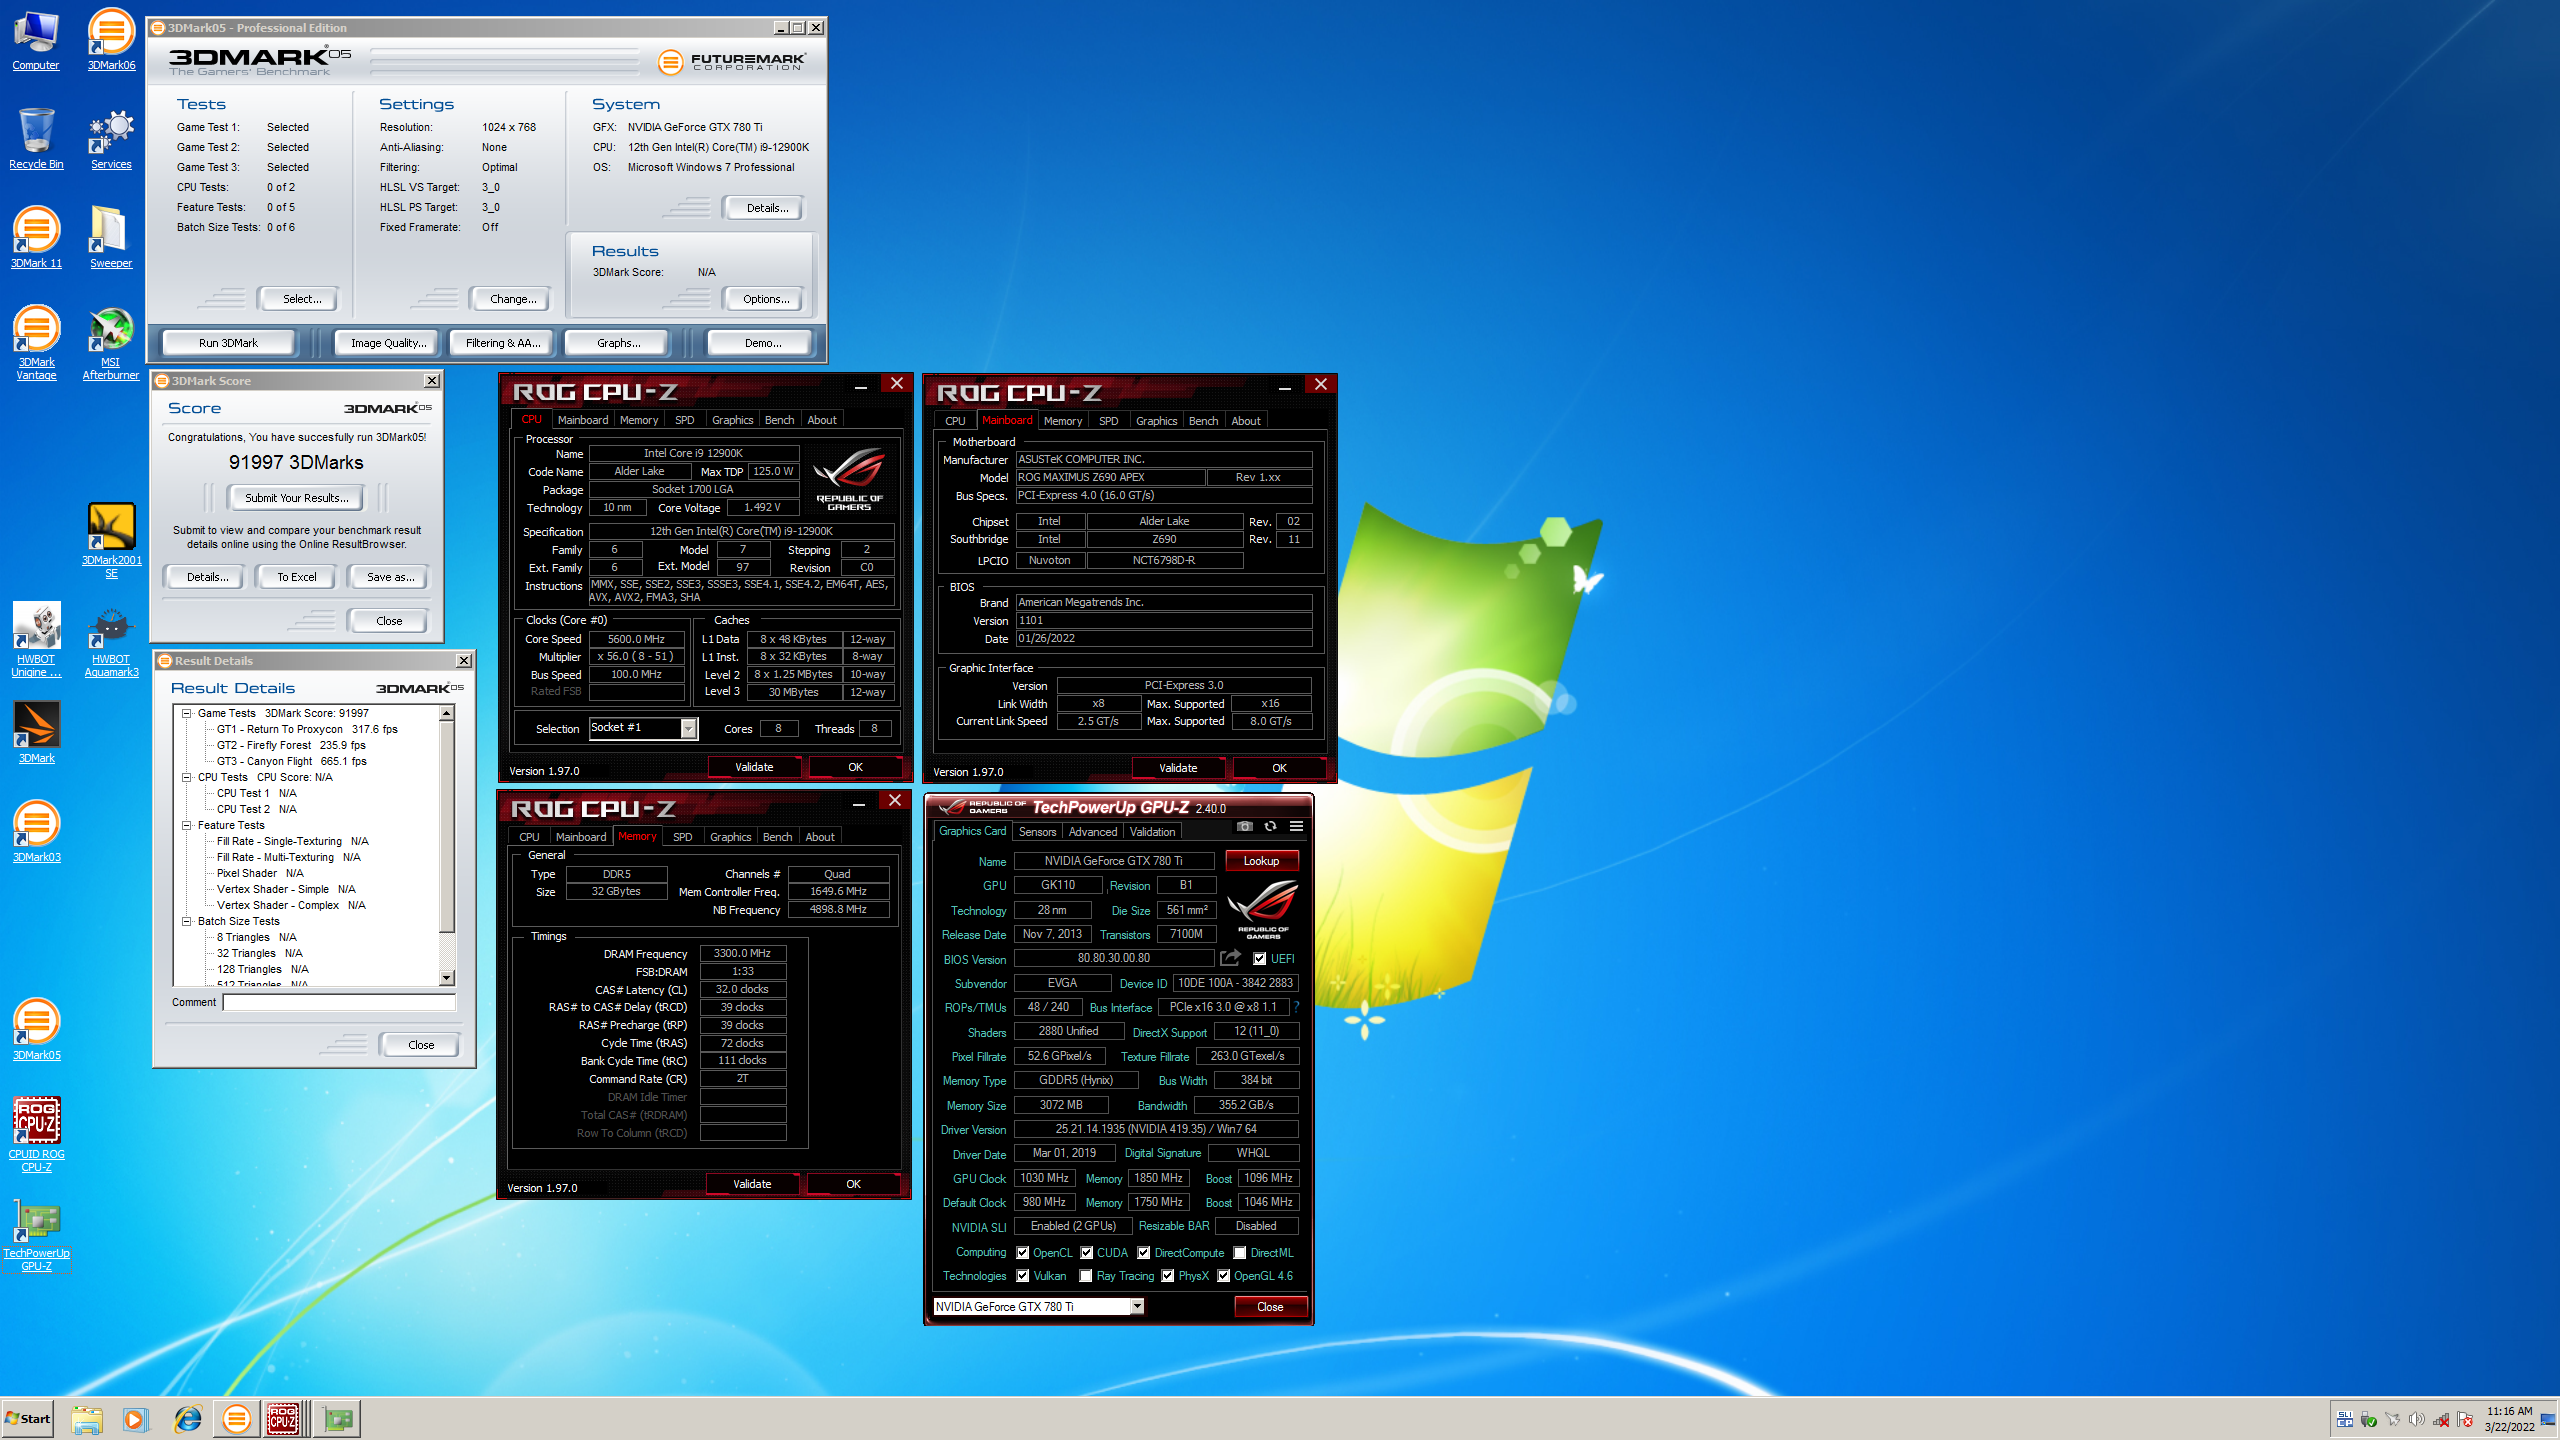Open TechPowerUp GPU-Z desktop shortcut
The width and height of the screenshot is (2560, 1440).
coord(36,1234)
